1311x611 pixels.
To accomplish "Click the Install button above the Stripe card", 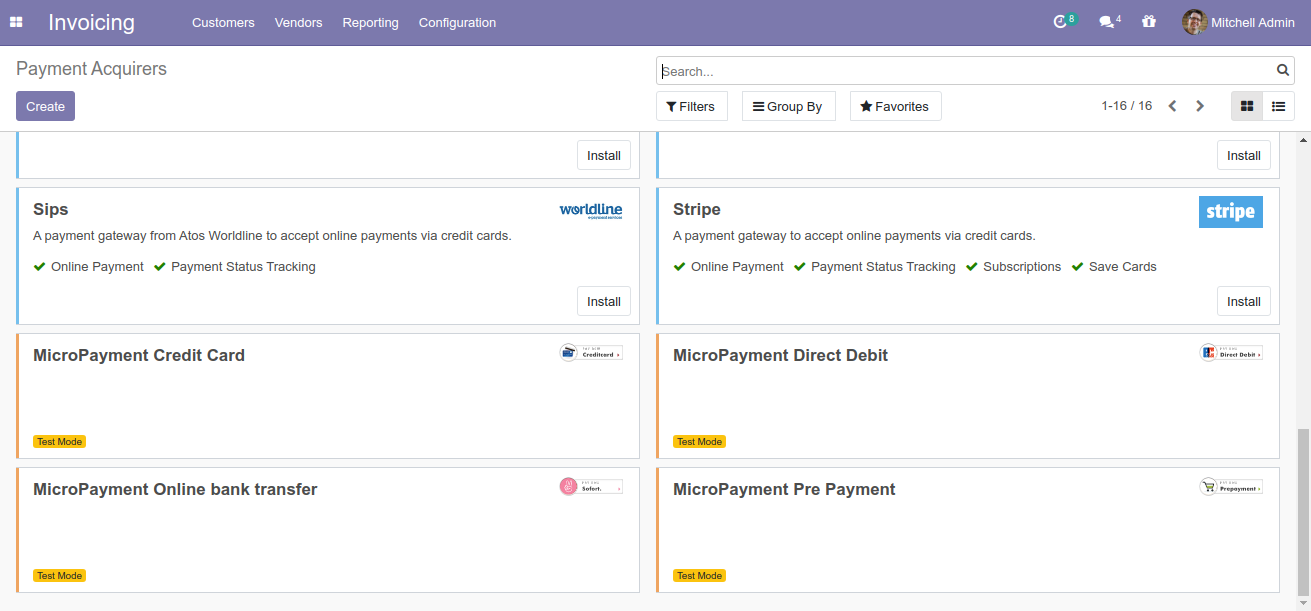I will point(1244,155).
